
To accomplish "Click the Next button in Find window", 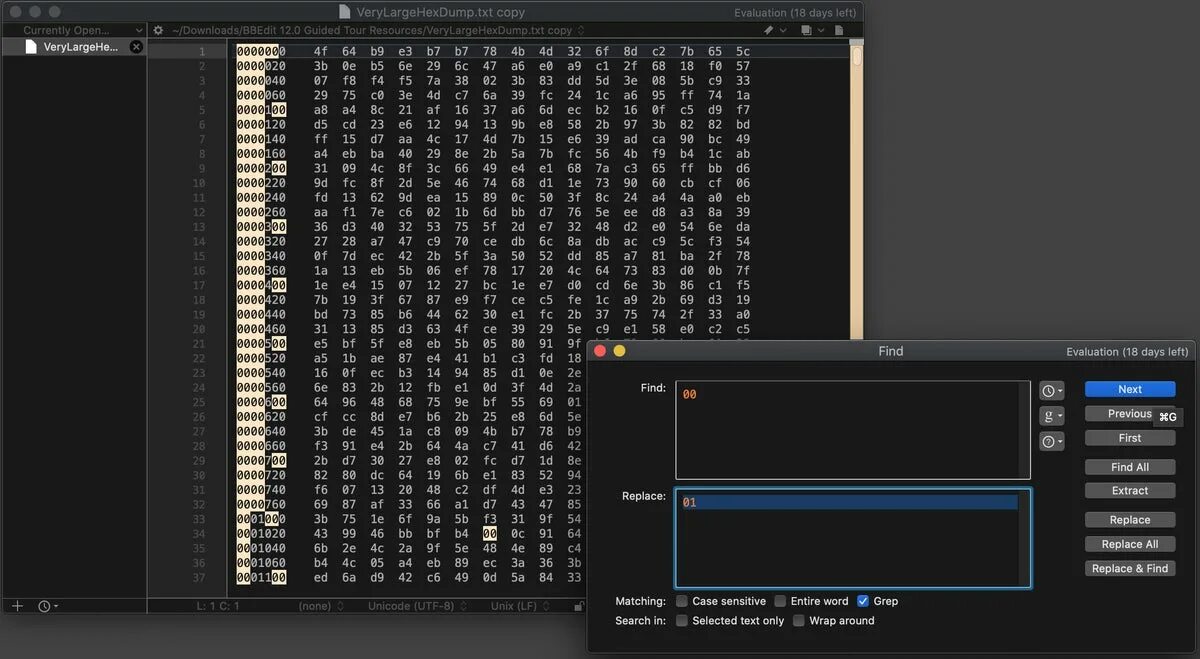I will pyautogui.click(x=1130, y=389).
